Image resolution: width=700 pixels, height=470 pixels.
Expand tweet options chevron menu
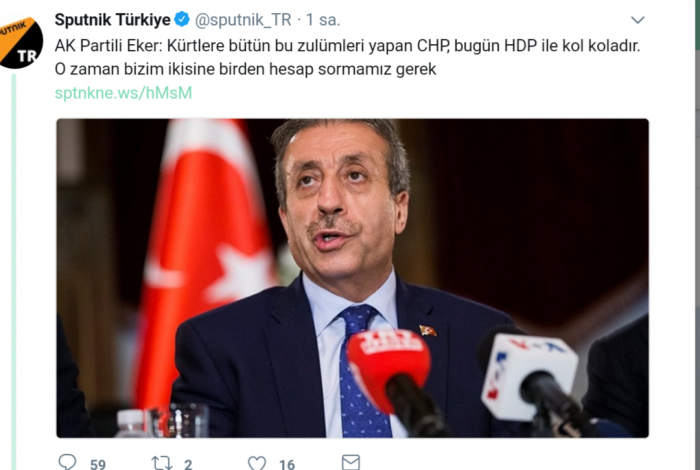tap(638, 20)
